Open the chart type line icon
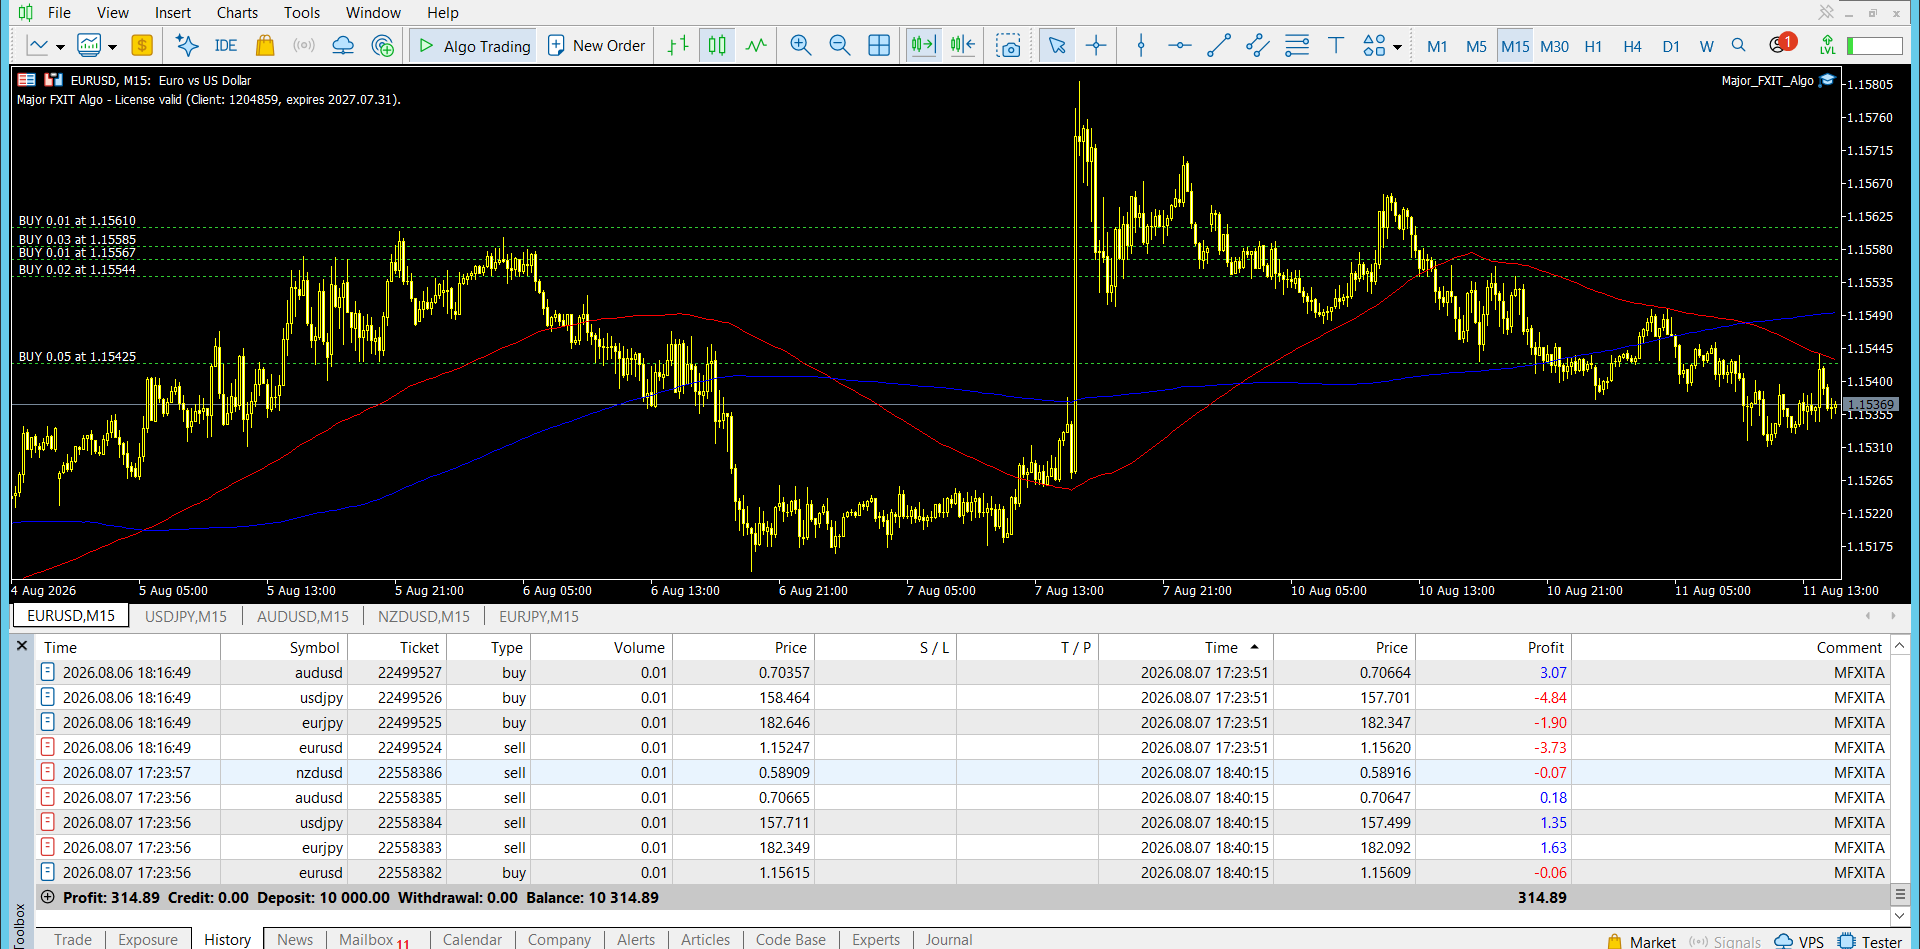Image resolution: width=1920 pixels, height=949 pixels. (x=38, y=45)
